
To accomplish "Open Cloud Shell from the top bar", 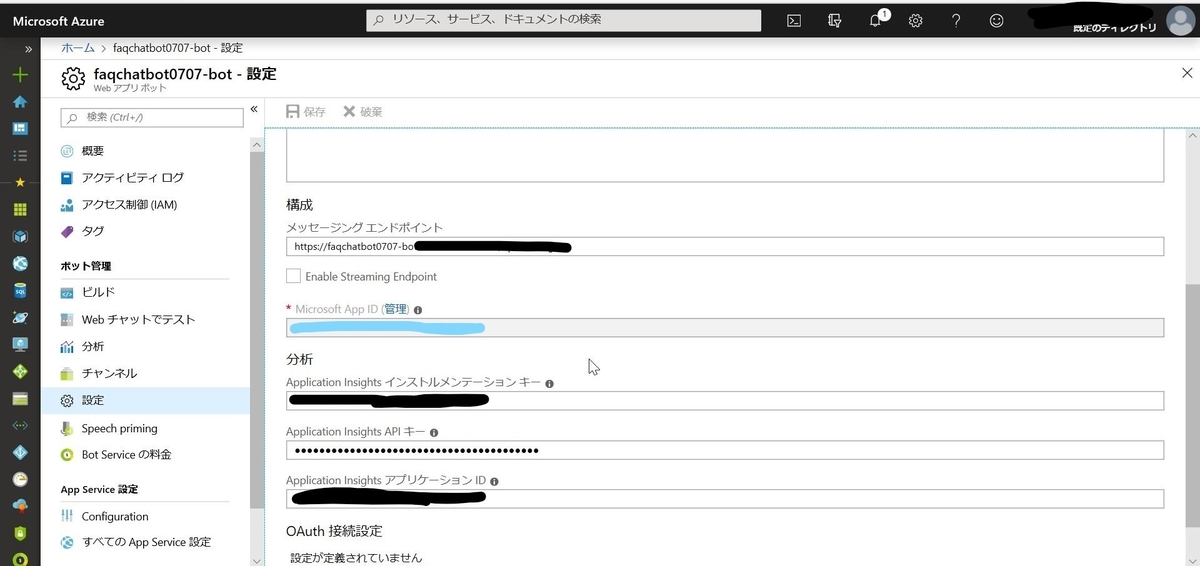I will (x=794, y=20).
